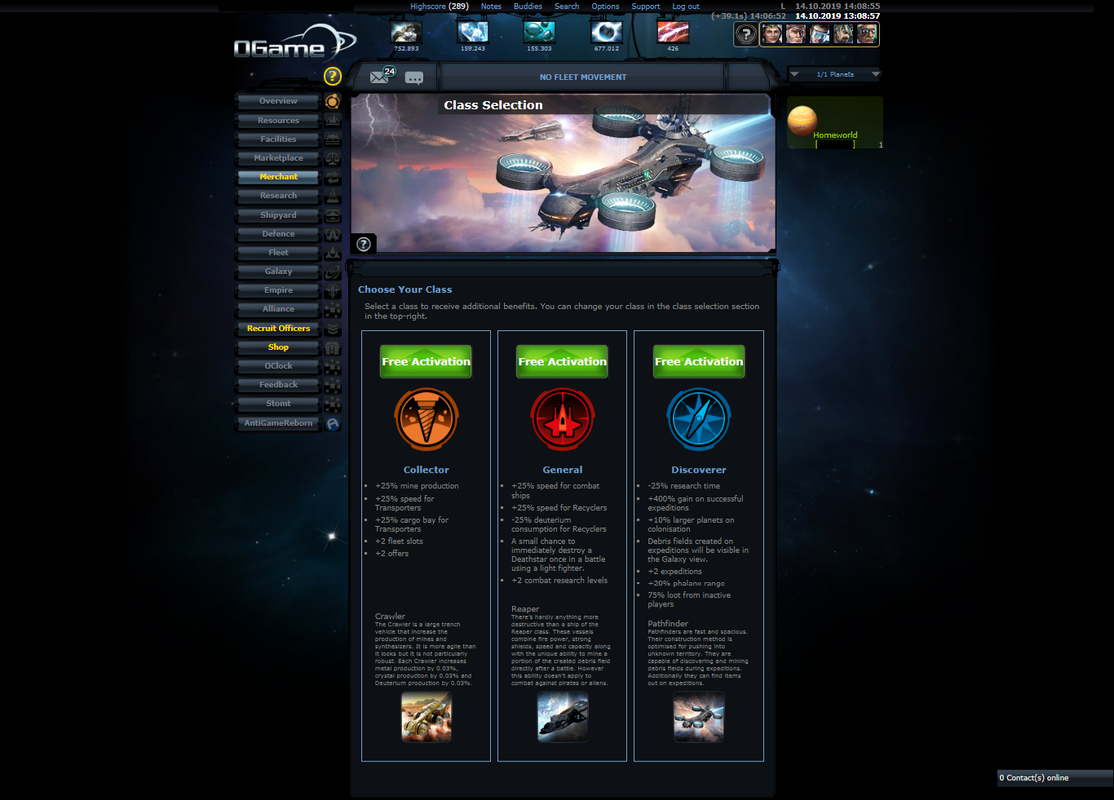Open the planet list dropdown right arrow
This screenshot has width=1114, height=800.
pos(875,74)
